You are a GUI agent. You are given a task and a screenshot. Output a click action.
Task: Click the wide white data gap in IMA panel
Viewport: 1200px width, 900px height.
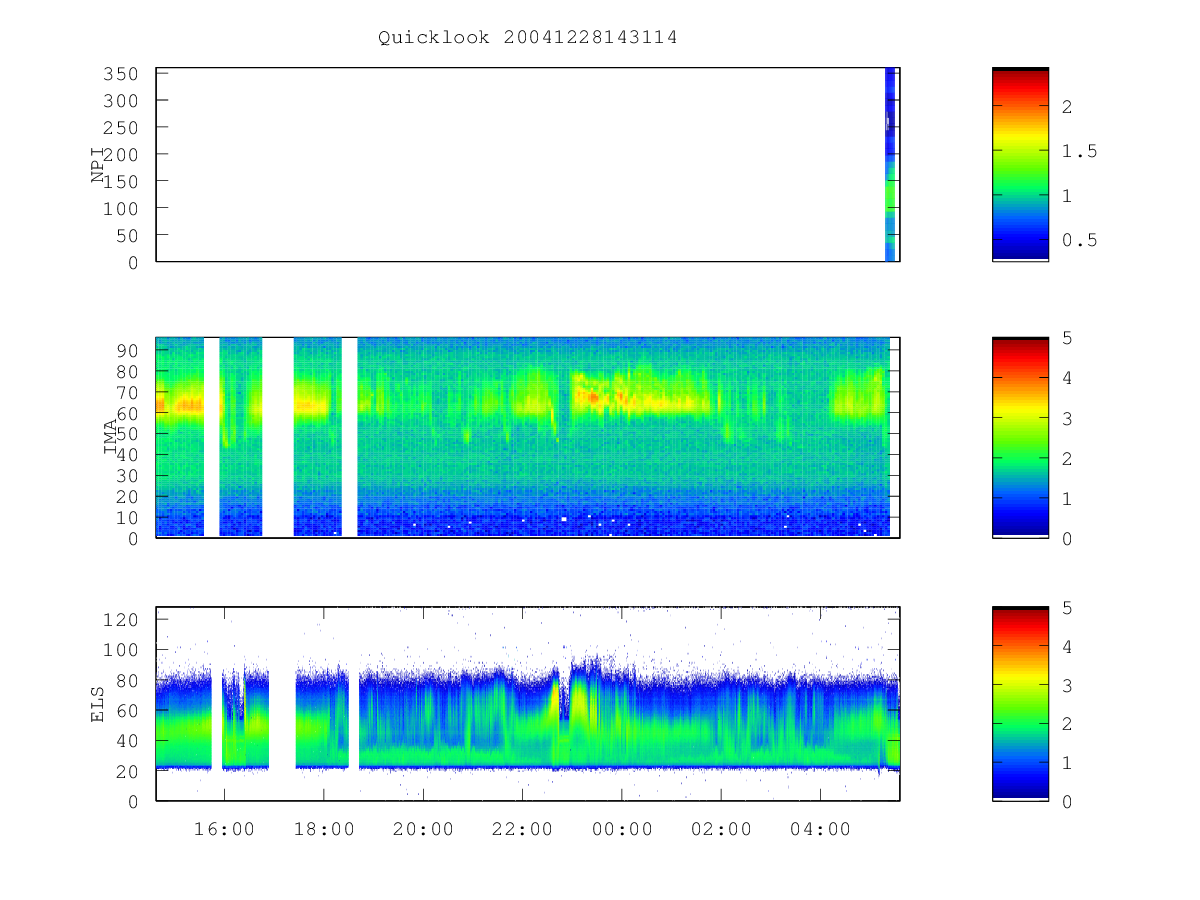[x=278, y=437]
